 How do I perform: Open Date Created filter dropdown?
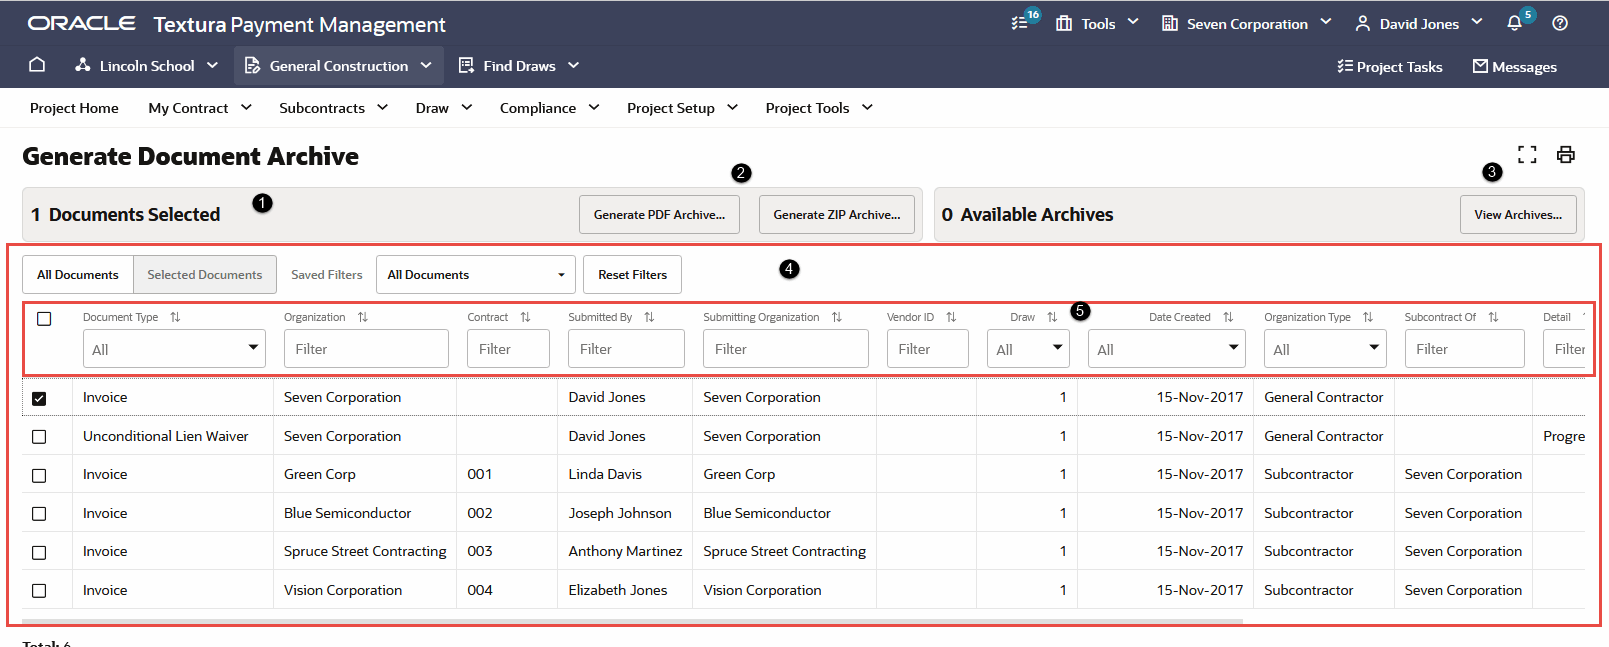coord(1167,349)
